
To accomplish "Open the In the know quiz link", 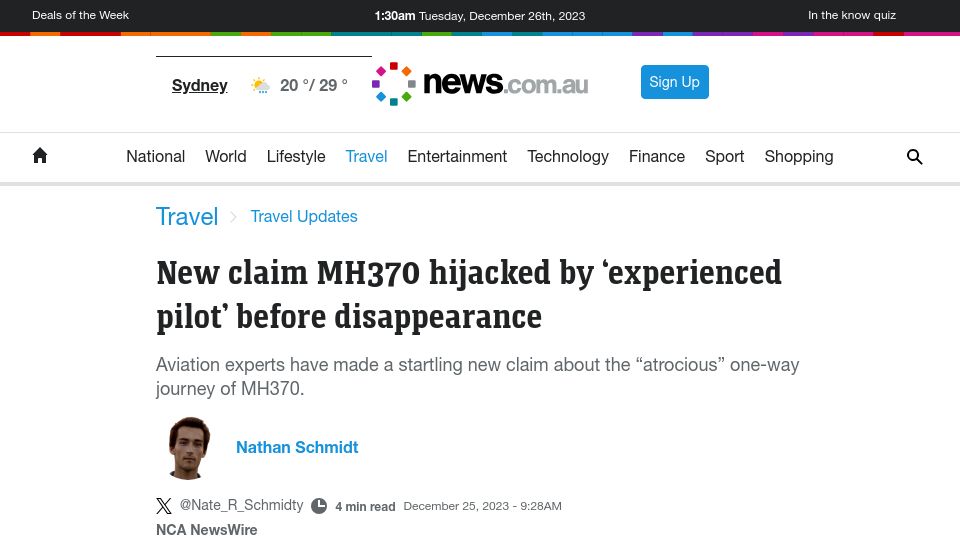I will [x=852, y=15].
